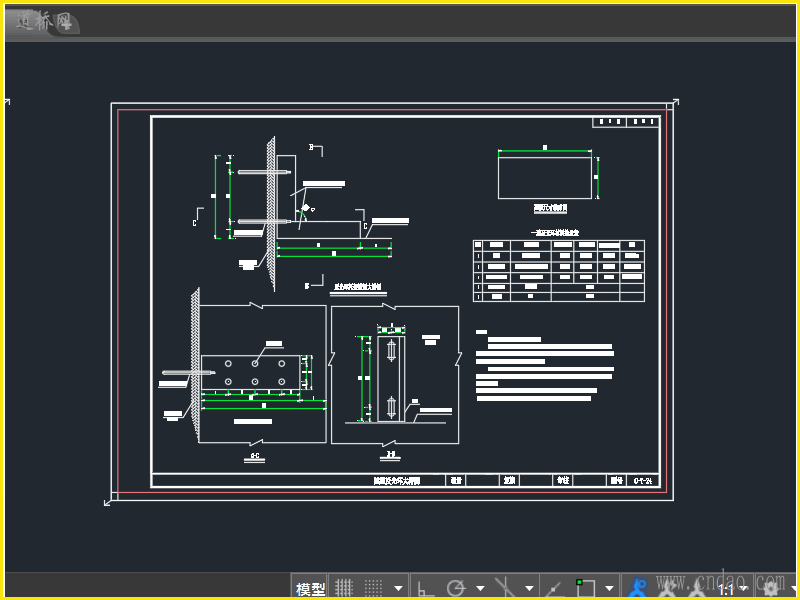This screenshot has width=800, height=600.
Task: Enable polar tracking icon
Action: pos(456,588)
